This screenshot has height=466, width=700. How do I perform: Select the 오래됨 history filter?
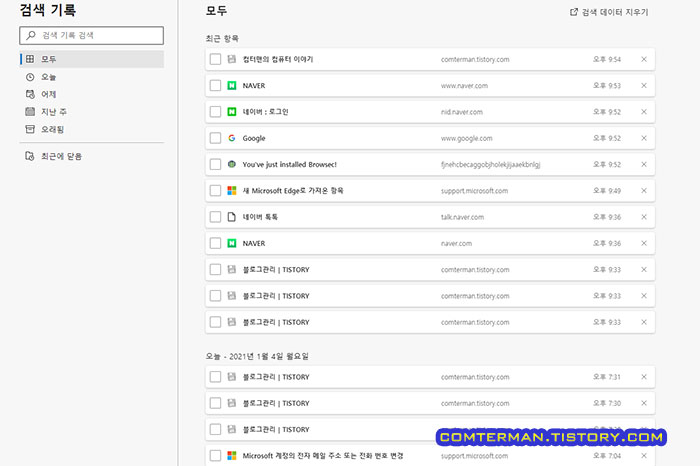coord(92,129)
